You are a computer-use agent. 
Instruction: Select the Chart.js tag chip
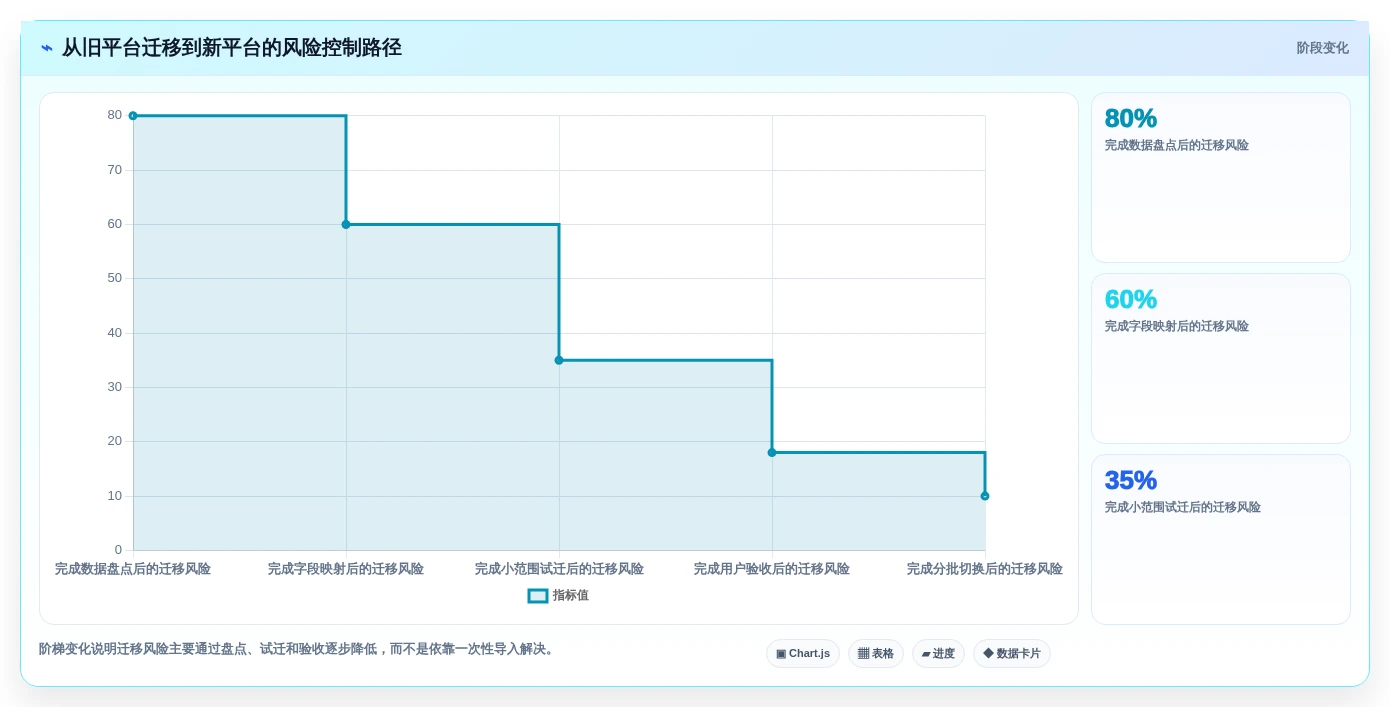(x=803, y=654)
